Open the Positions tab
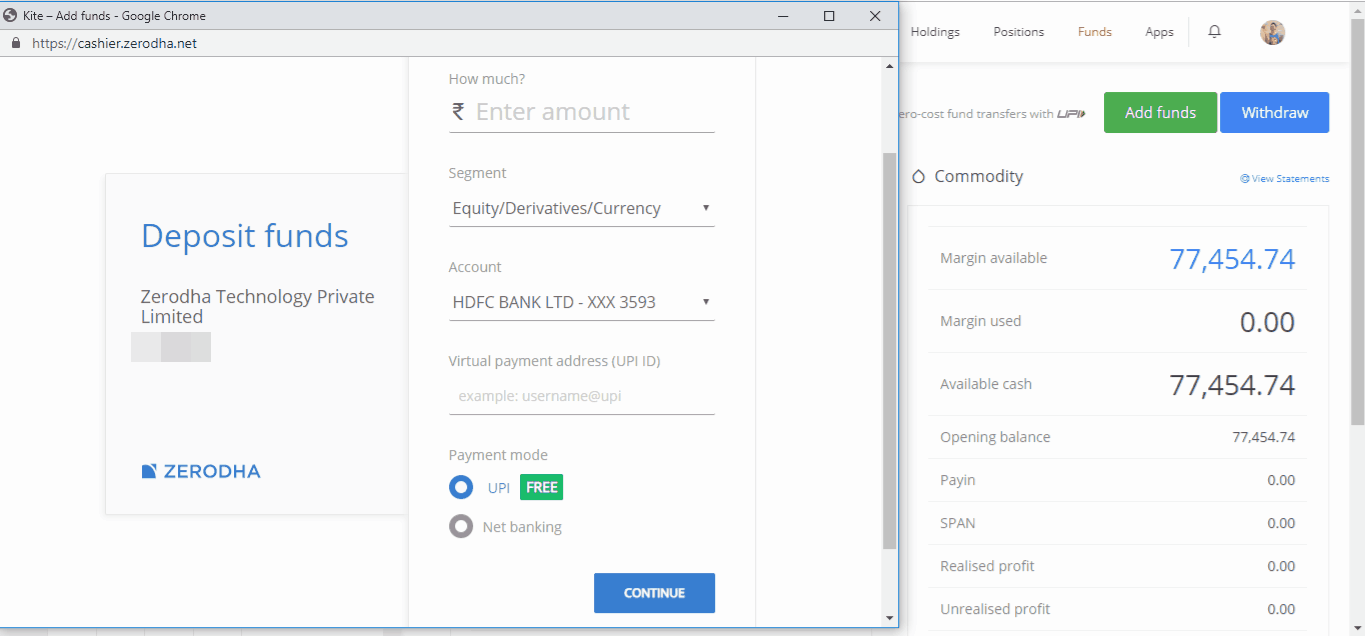Viewport: 1365px width, 636px height. tap(1019, 32)
